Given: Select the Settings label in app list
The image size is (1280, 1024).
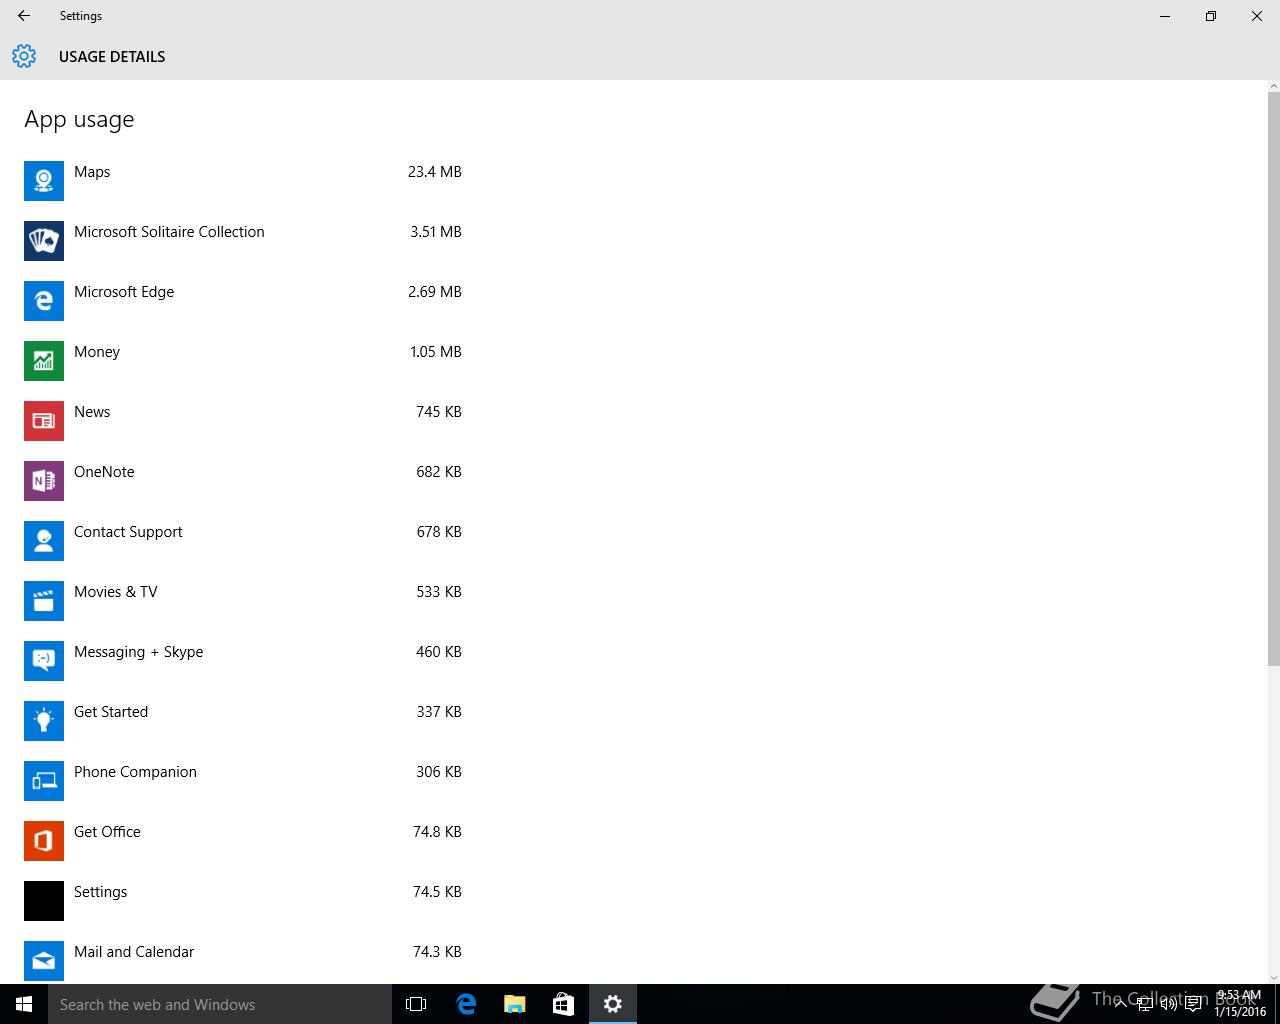Looking at the screenshot, I should pyautogui.click(x=101, y=892).
